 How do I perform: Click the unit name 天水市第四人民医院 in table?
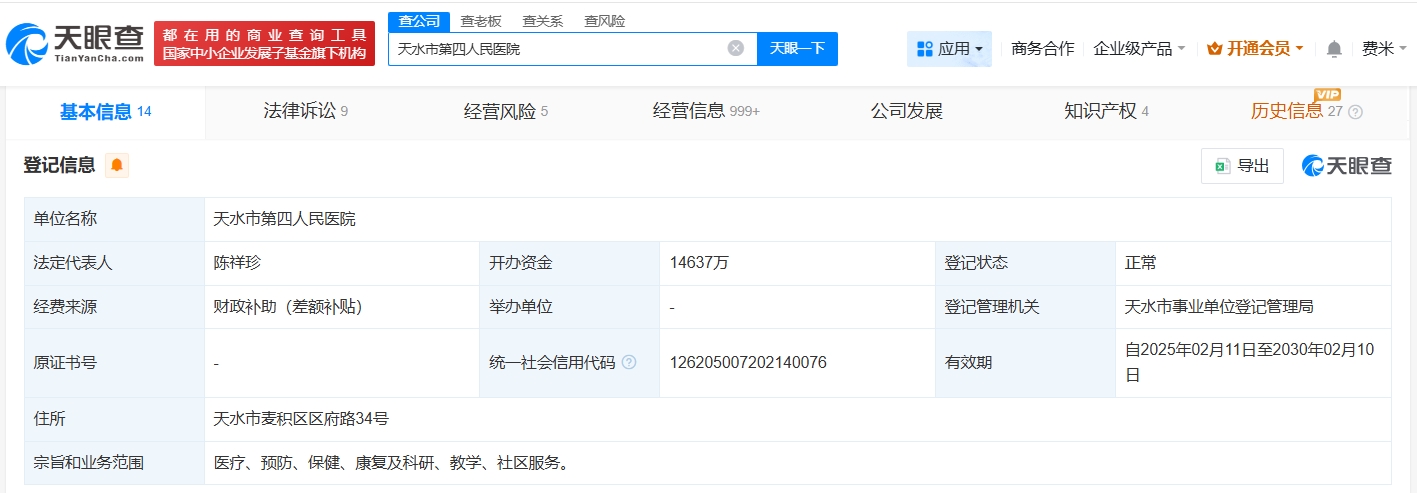pos(284,219)
